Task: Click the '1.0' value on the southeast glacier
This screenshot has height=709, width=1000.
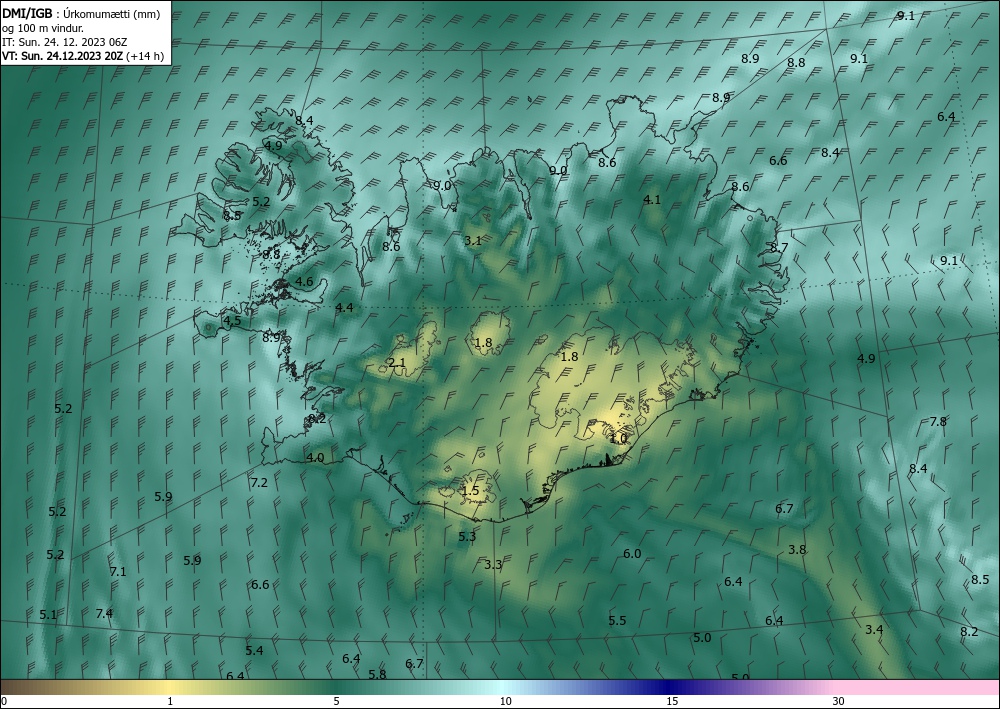Action: [619, 439]
